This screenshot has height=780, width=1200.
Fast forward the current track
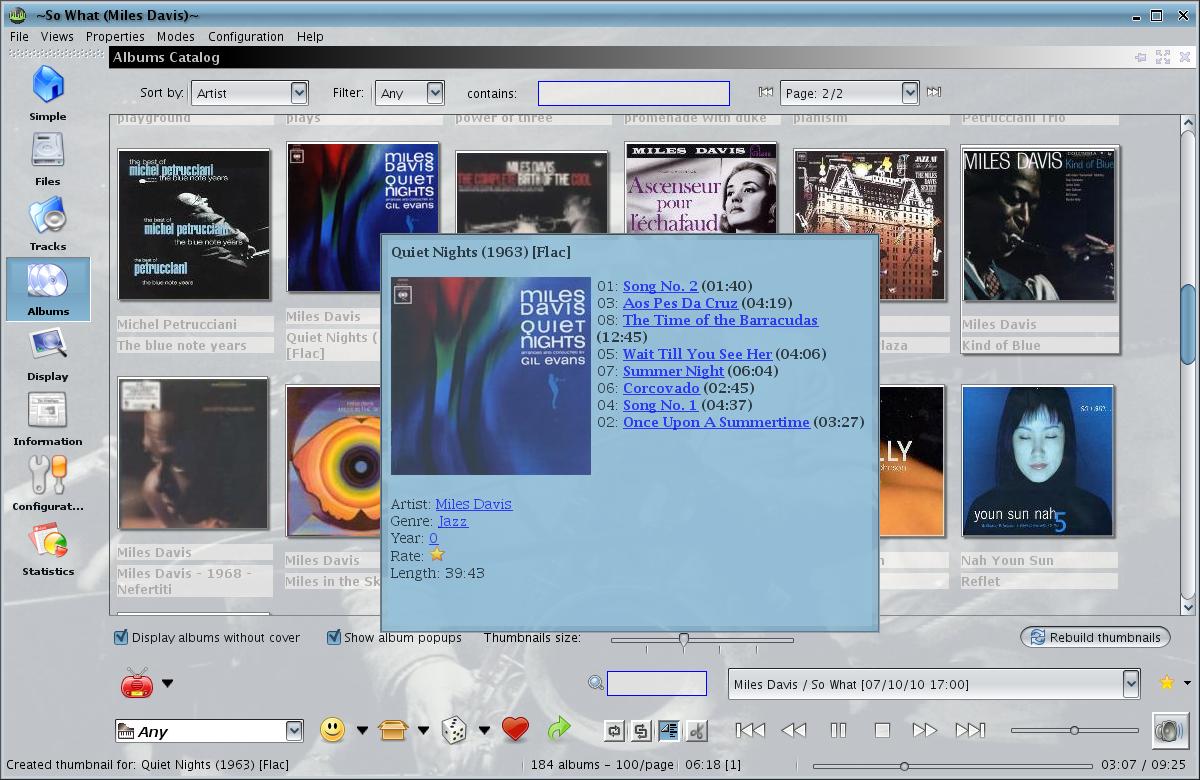(925, 730)
